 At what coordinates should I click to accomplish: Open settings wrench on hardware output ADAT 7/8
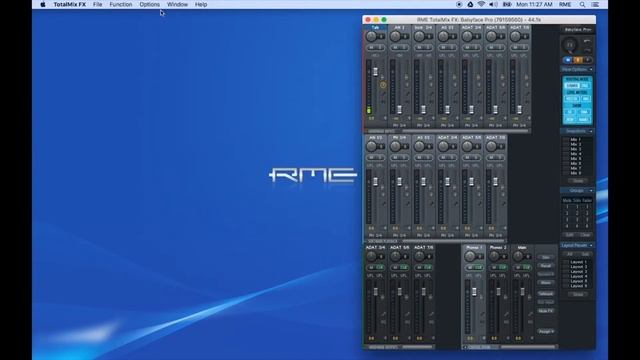[x=431, y=314]
